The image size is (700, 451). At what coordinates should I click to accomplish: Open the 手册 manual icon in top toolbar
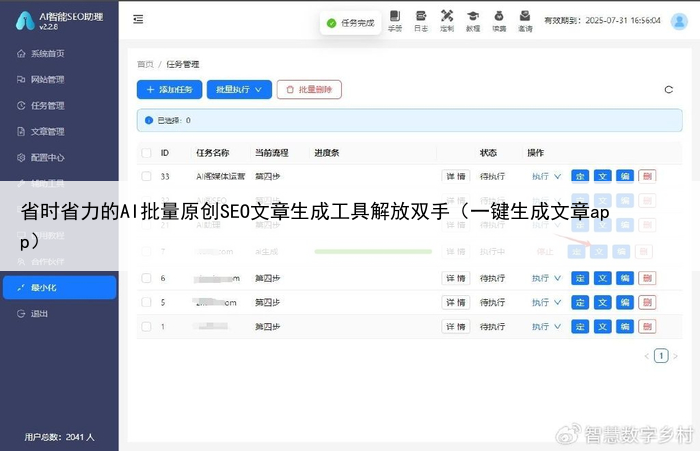click(x=395, y=20)
